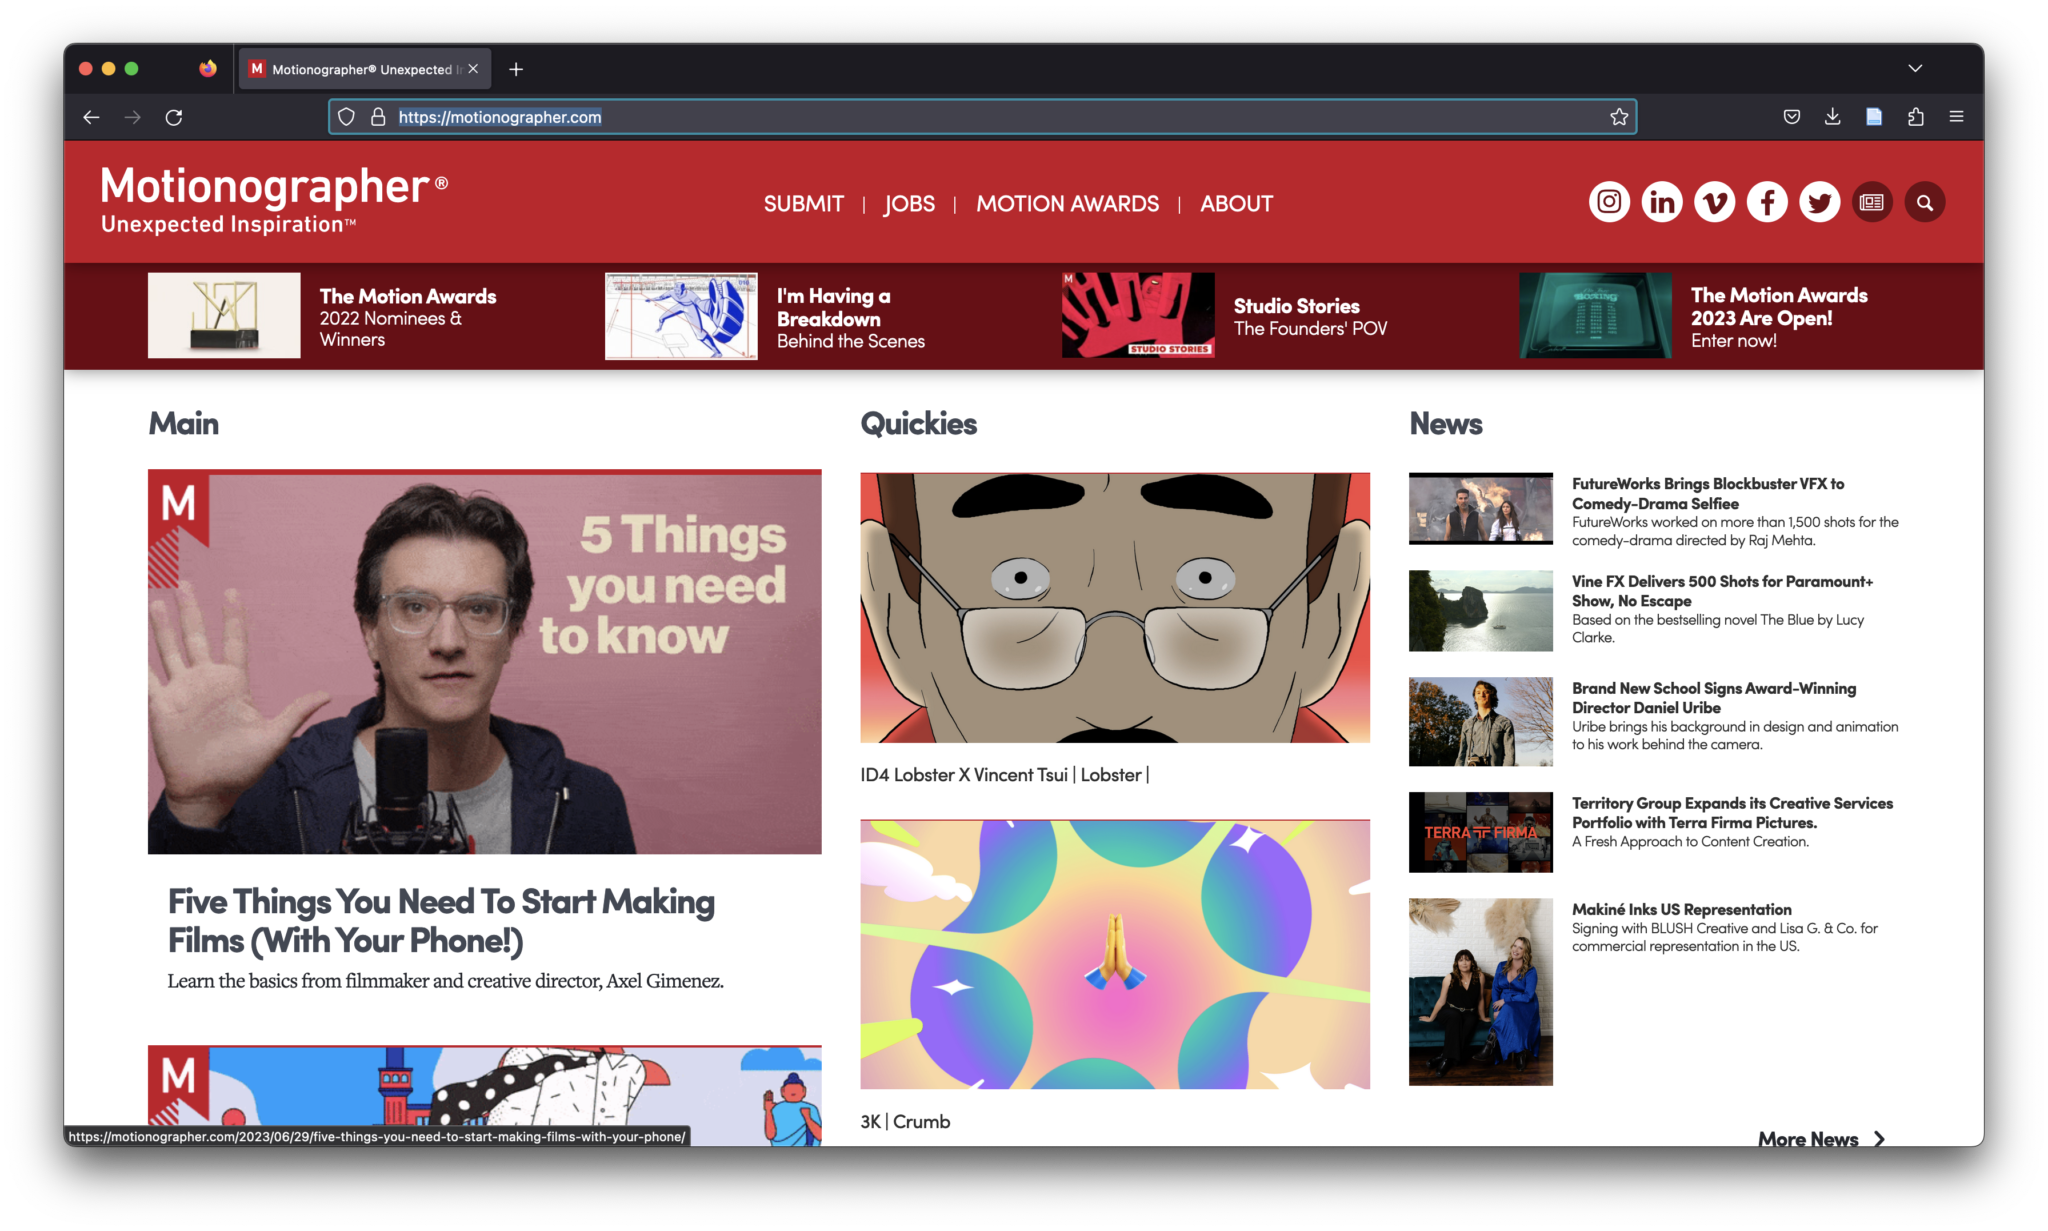
Task: Open the Quickies section heading
Action: coord(918,423)
